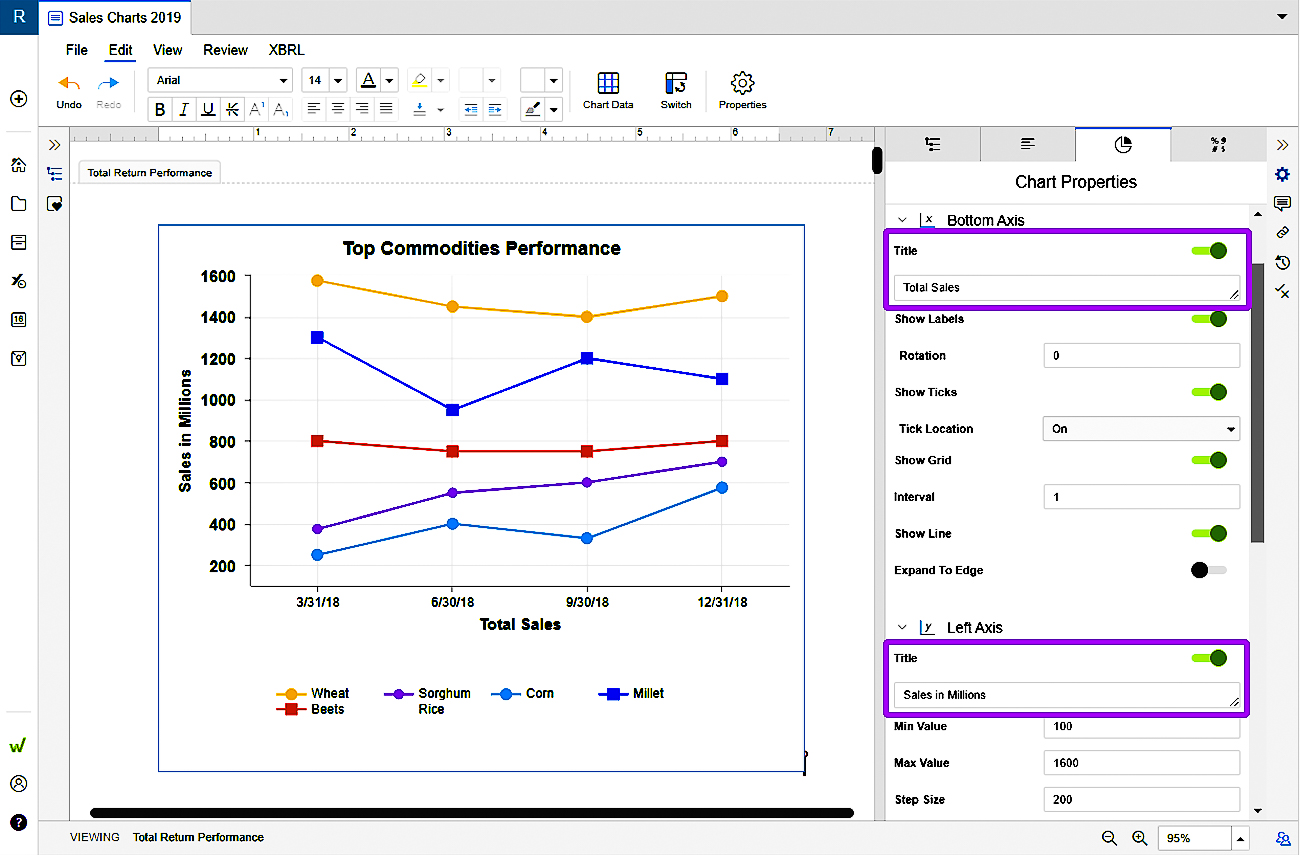Enable the Expand To Edge toggle
Viewport: 1300px width, 855px height.
click(1209, 570)
